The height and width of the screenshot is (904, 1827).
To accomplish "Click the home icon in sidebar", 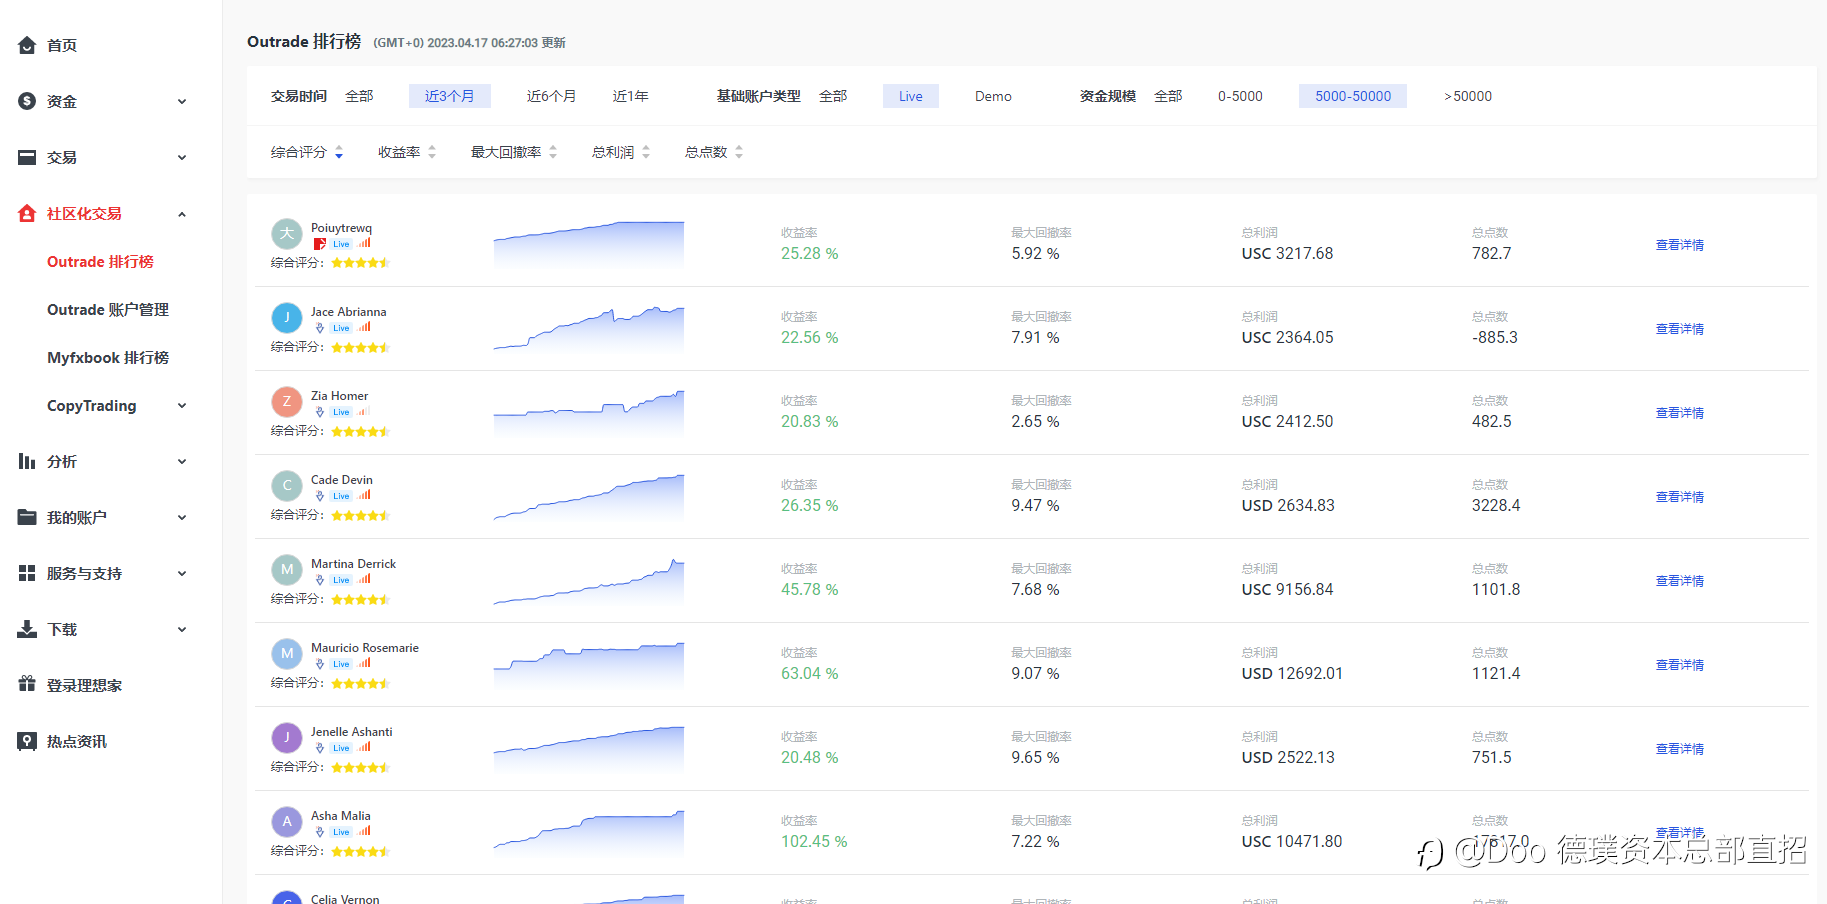I will 27,45.
